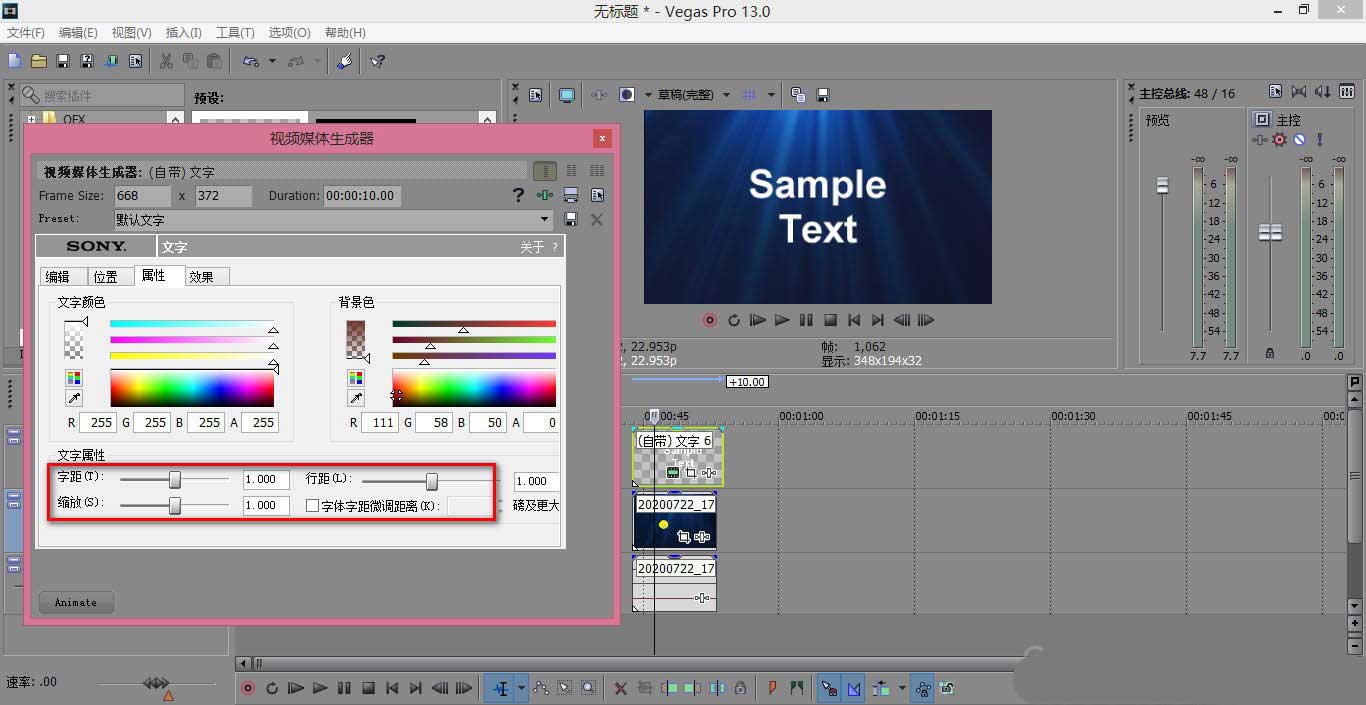Click the external monitor icon above preview
Screen dimensions: 1366x705
click(567, 95)
